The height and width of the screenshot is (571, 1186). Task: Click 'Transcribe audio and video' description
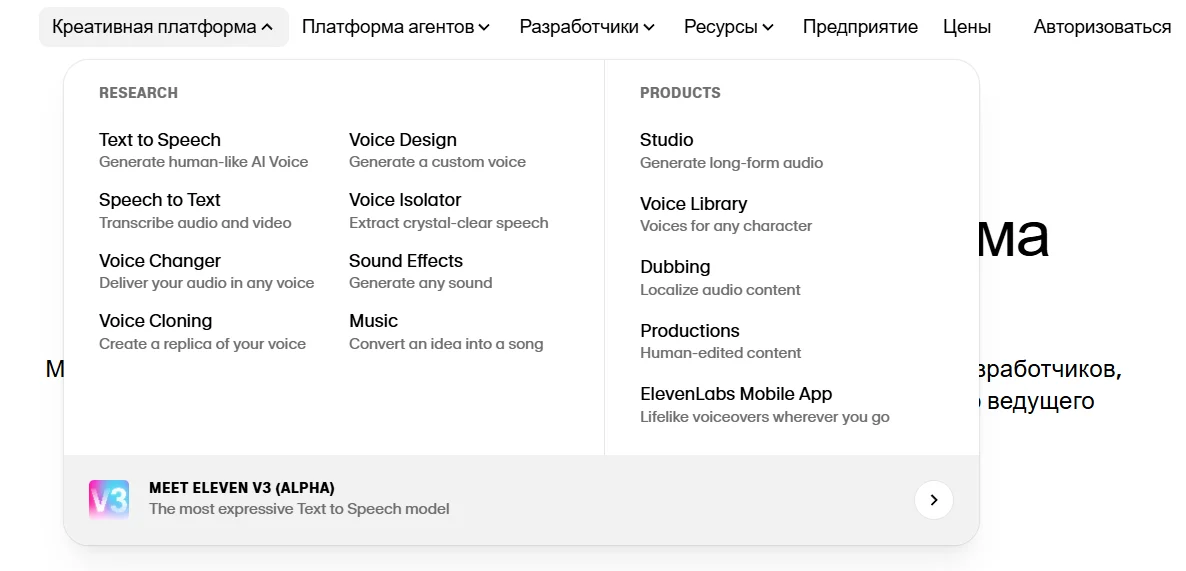pyautogui.click(x=195, y=223)
